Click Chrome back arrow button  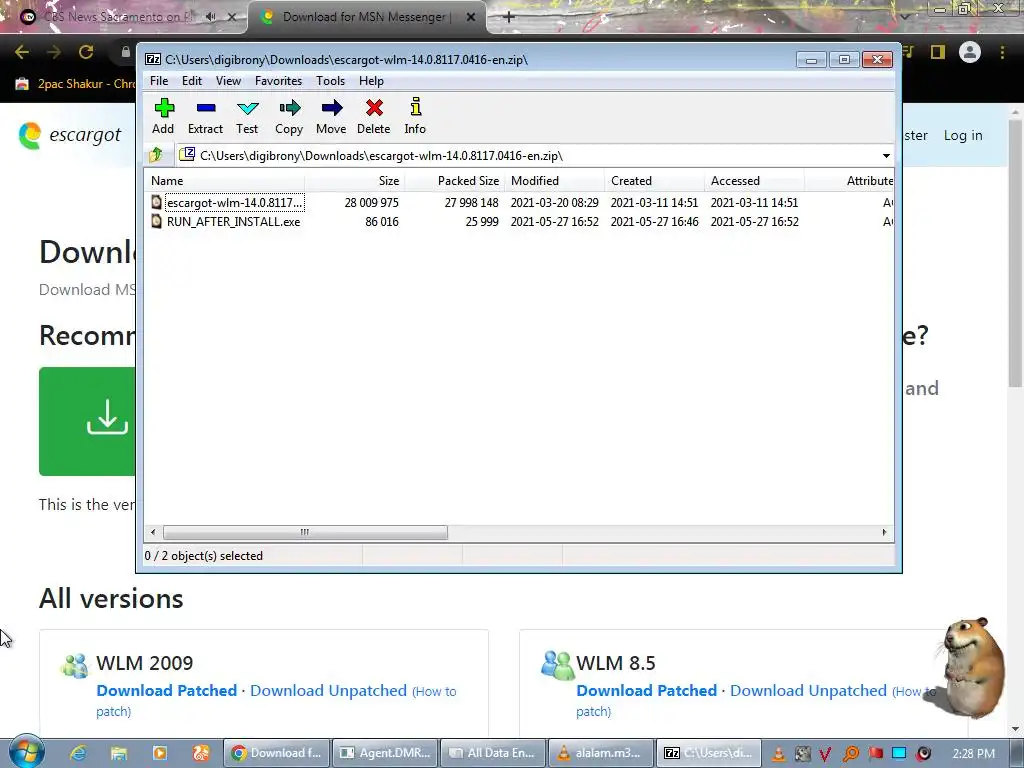point(22,52)
